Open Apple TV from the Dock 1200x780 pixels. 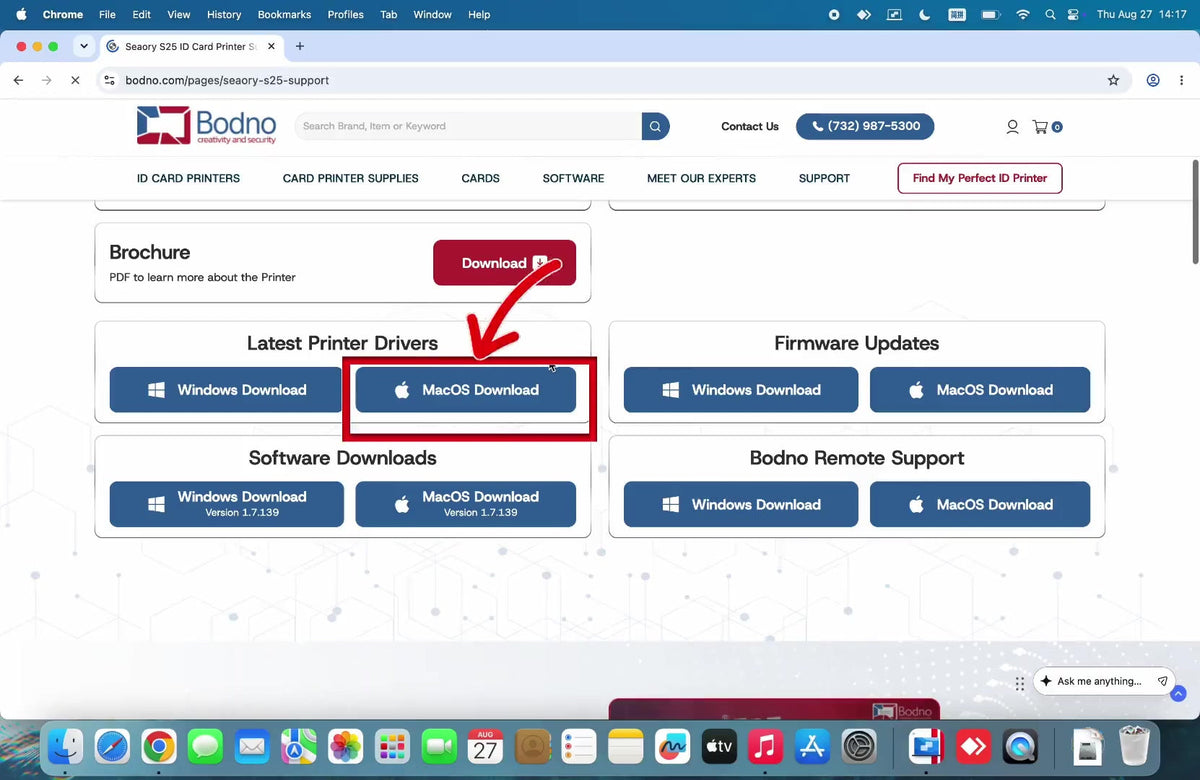(719, 746)
